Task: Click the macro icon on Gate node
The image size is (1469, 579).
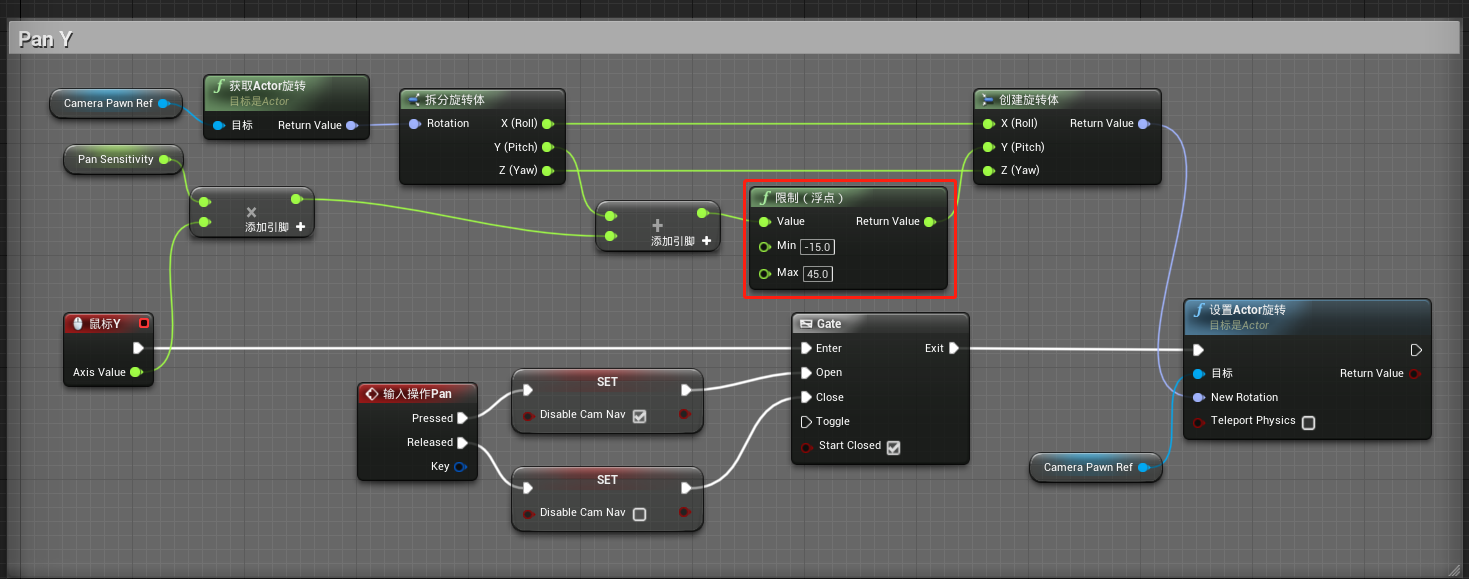Action: (806, 324)
